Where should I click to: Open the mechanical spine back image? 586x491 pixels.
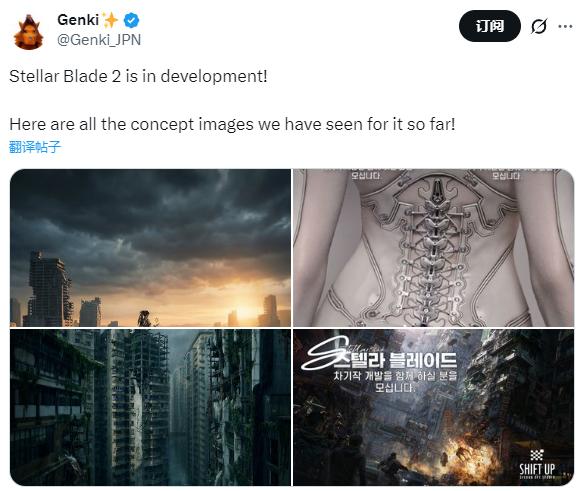pos(434,248)
